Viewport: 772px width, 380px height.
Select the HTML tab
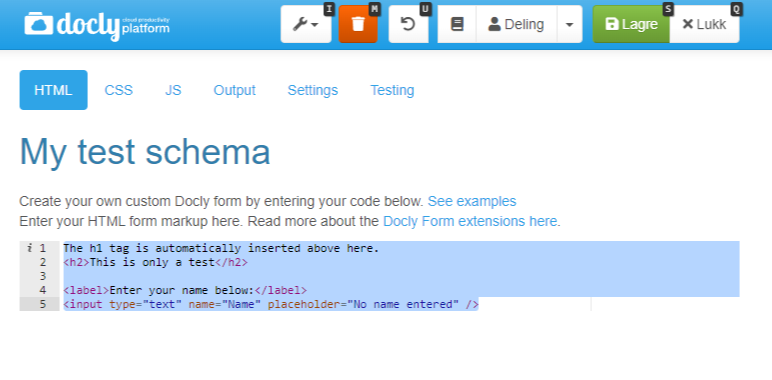54,90
